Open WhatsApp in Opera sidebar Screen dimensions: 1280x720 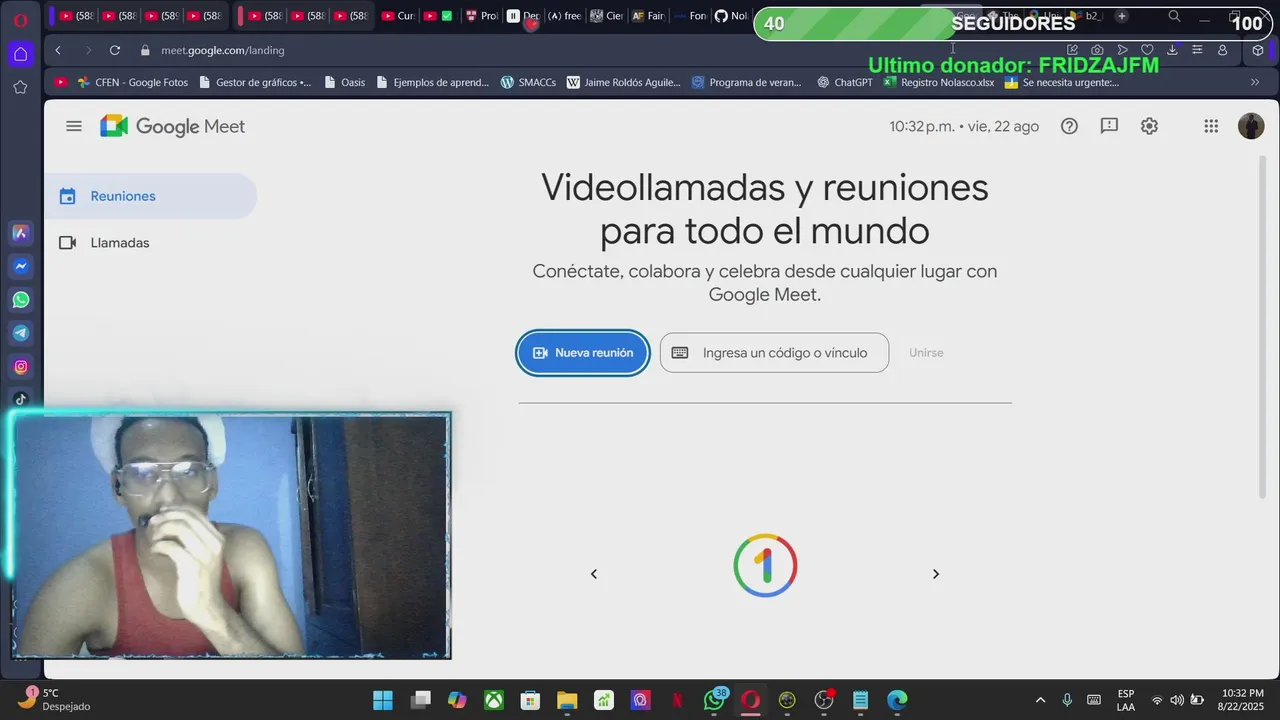pyautogui.click(x=20, y=299)
